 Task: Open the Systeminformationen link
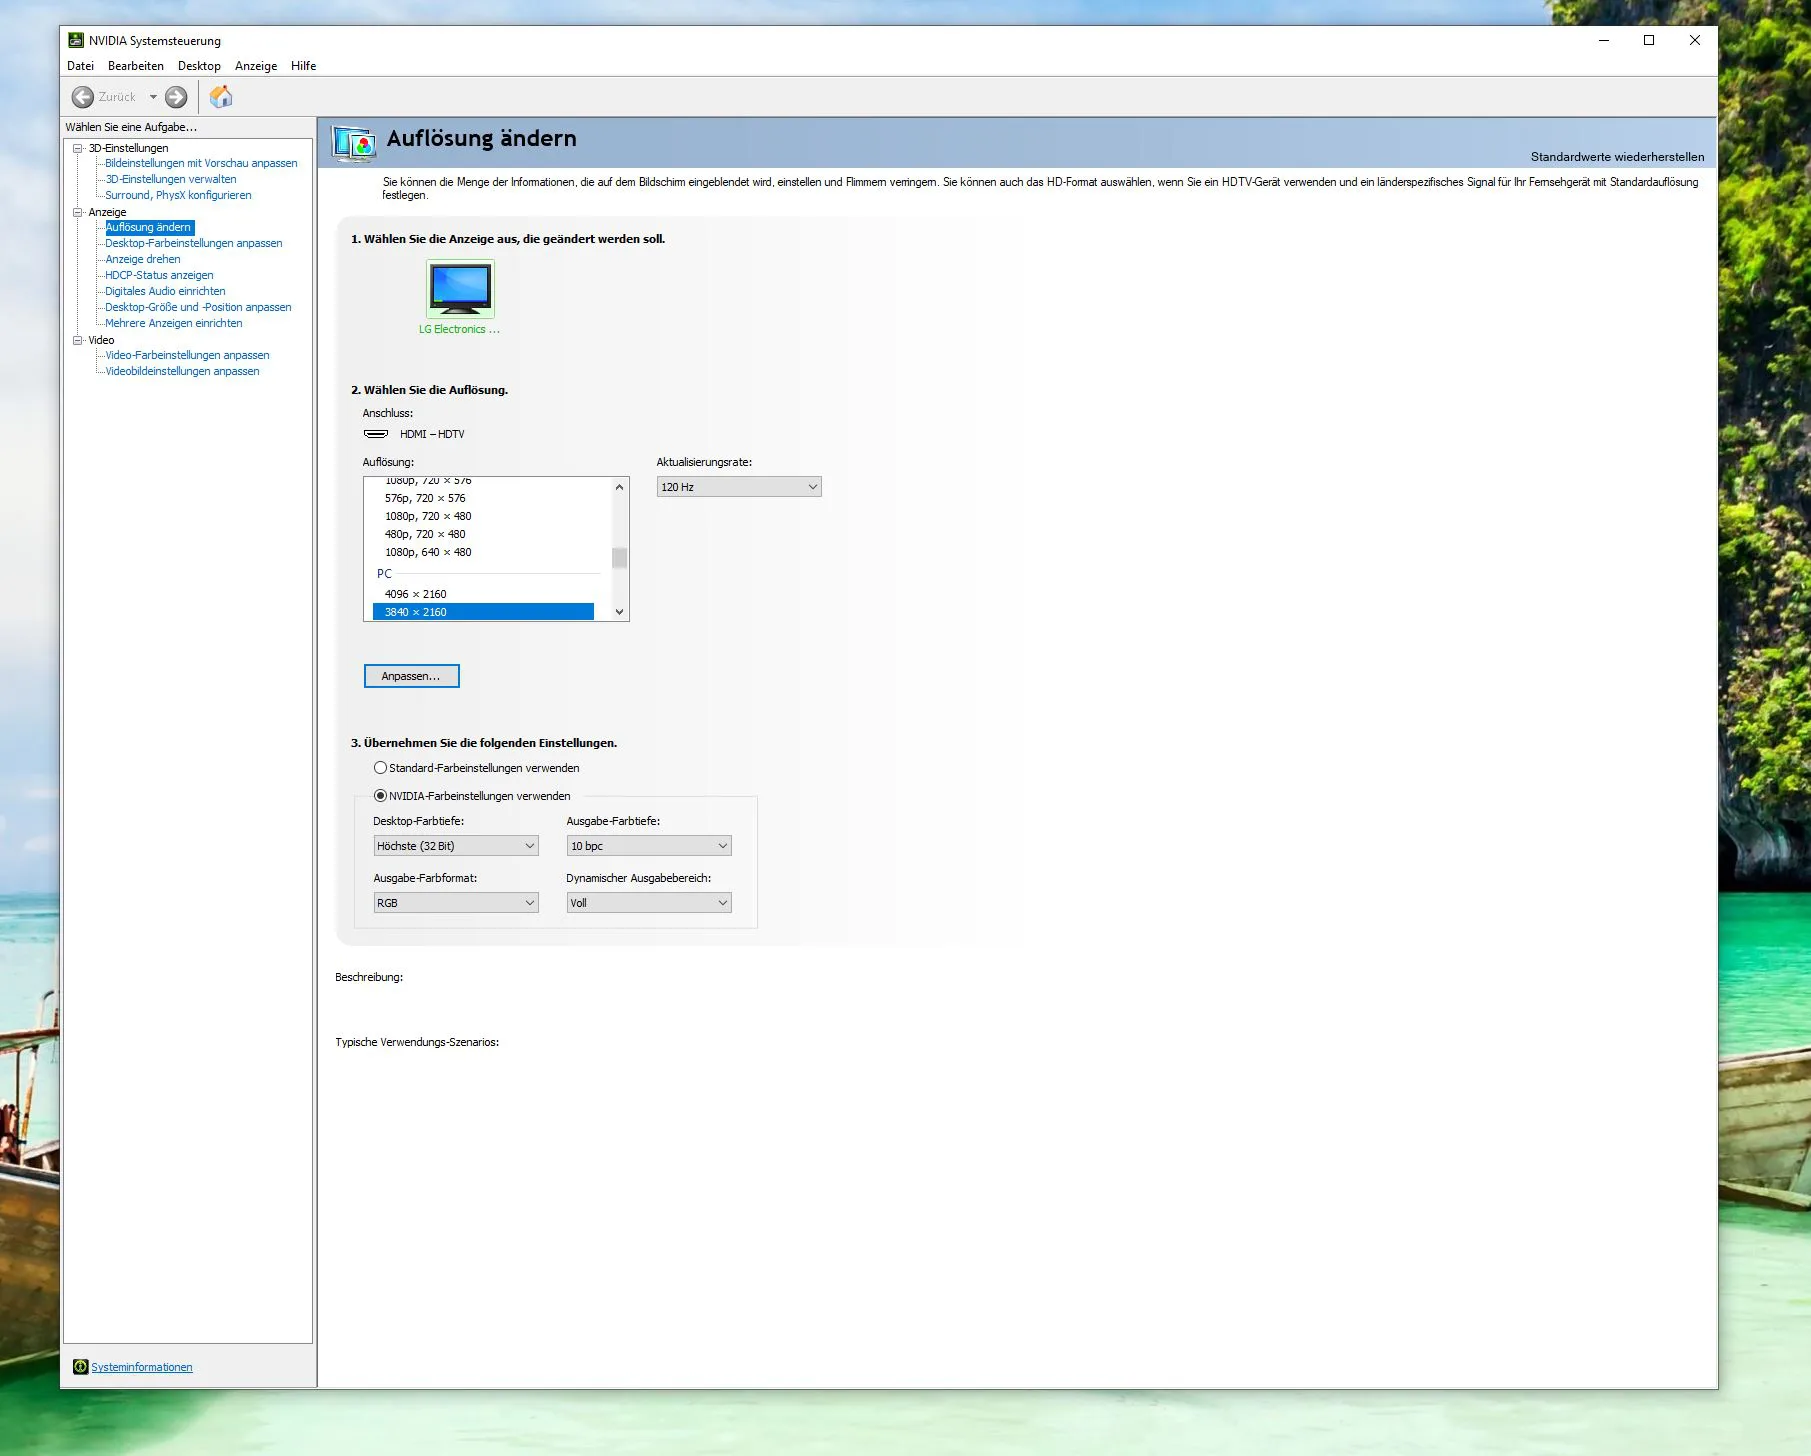(x=142, y=1367)
